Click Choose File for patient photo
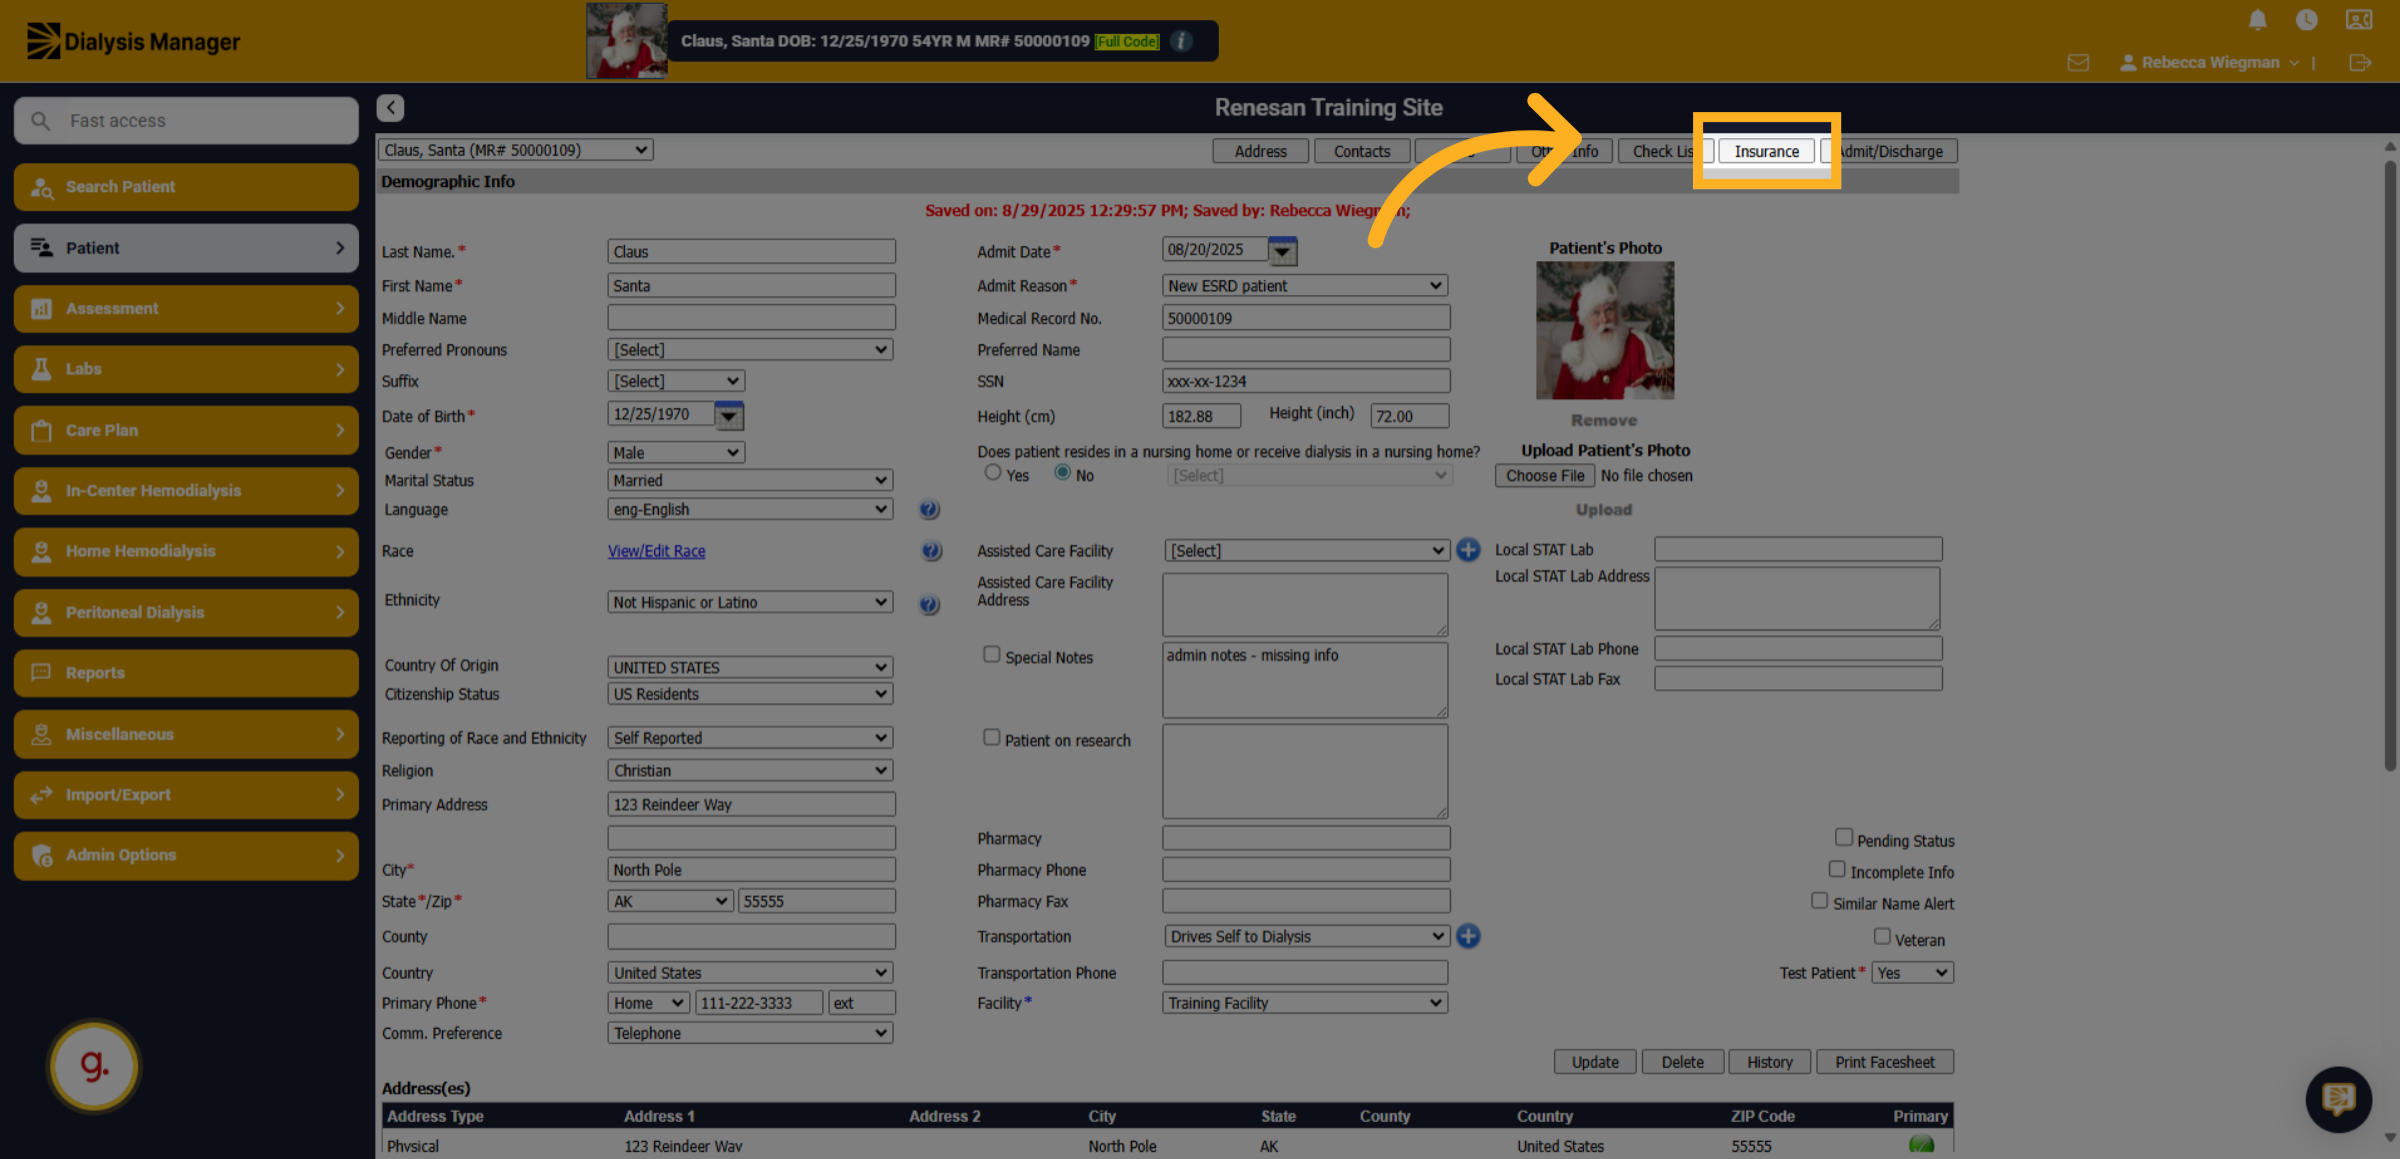This screenshot has width=2400, height=1159. point(1545,476)
